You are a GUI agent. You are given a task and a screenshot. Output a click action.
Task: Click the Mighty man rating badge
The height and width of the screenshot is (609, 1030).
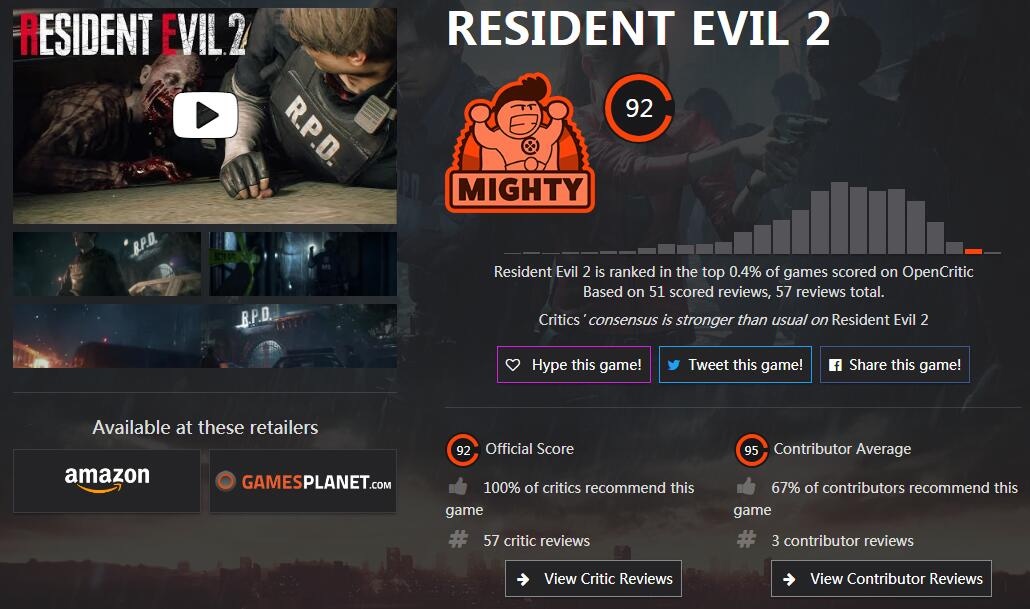click(x=520, y=143)
